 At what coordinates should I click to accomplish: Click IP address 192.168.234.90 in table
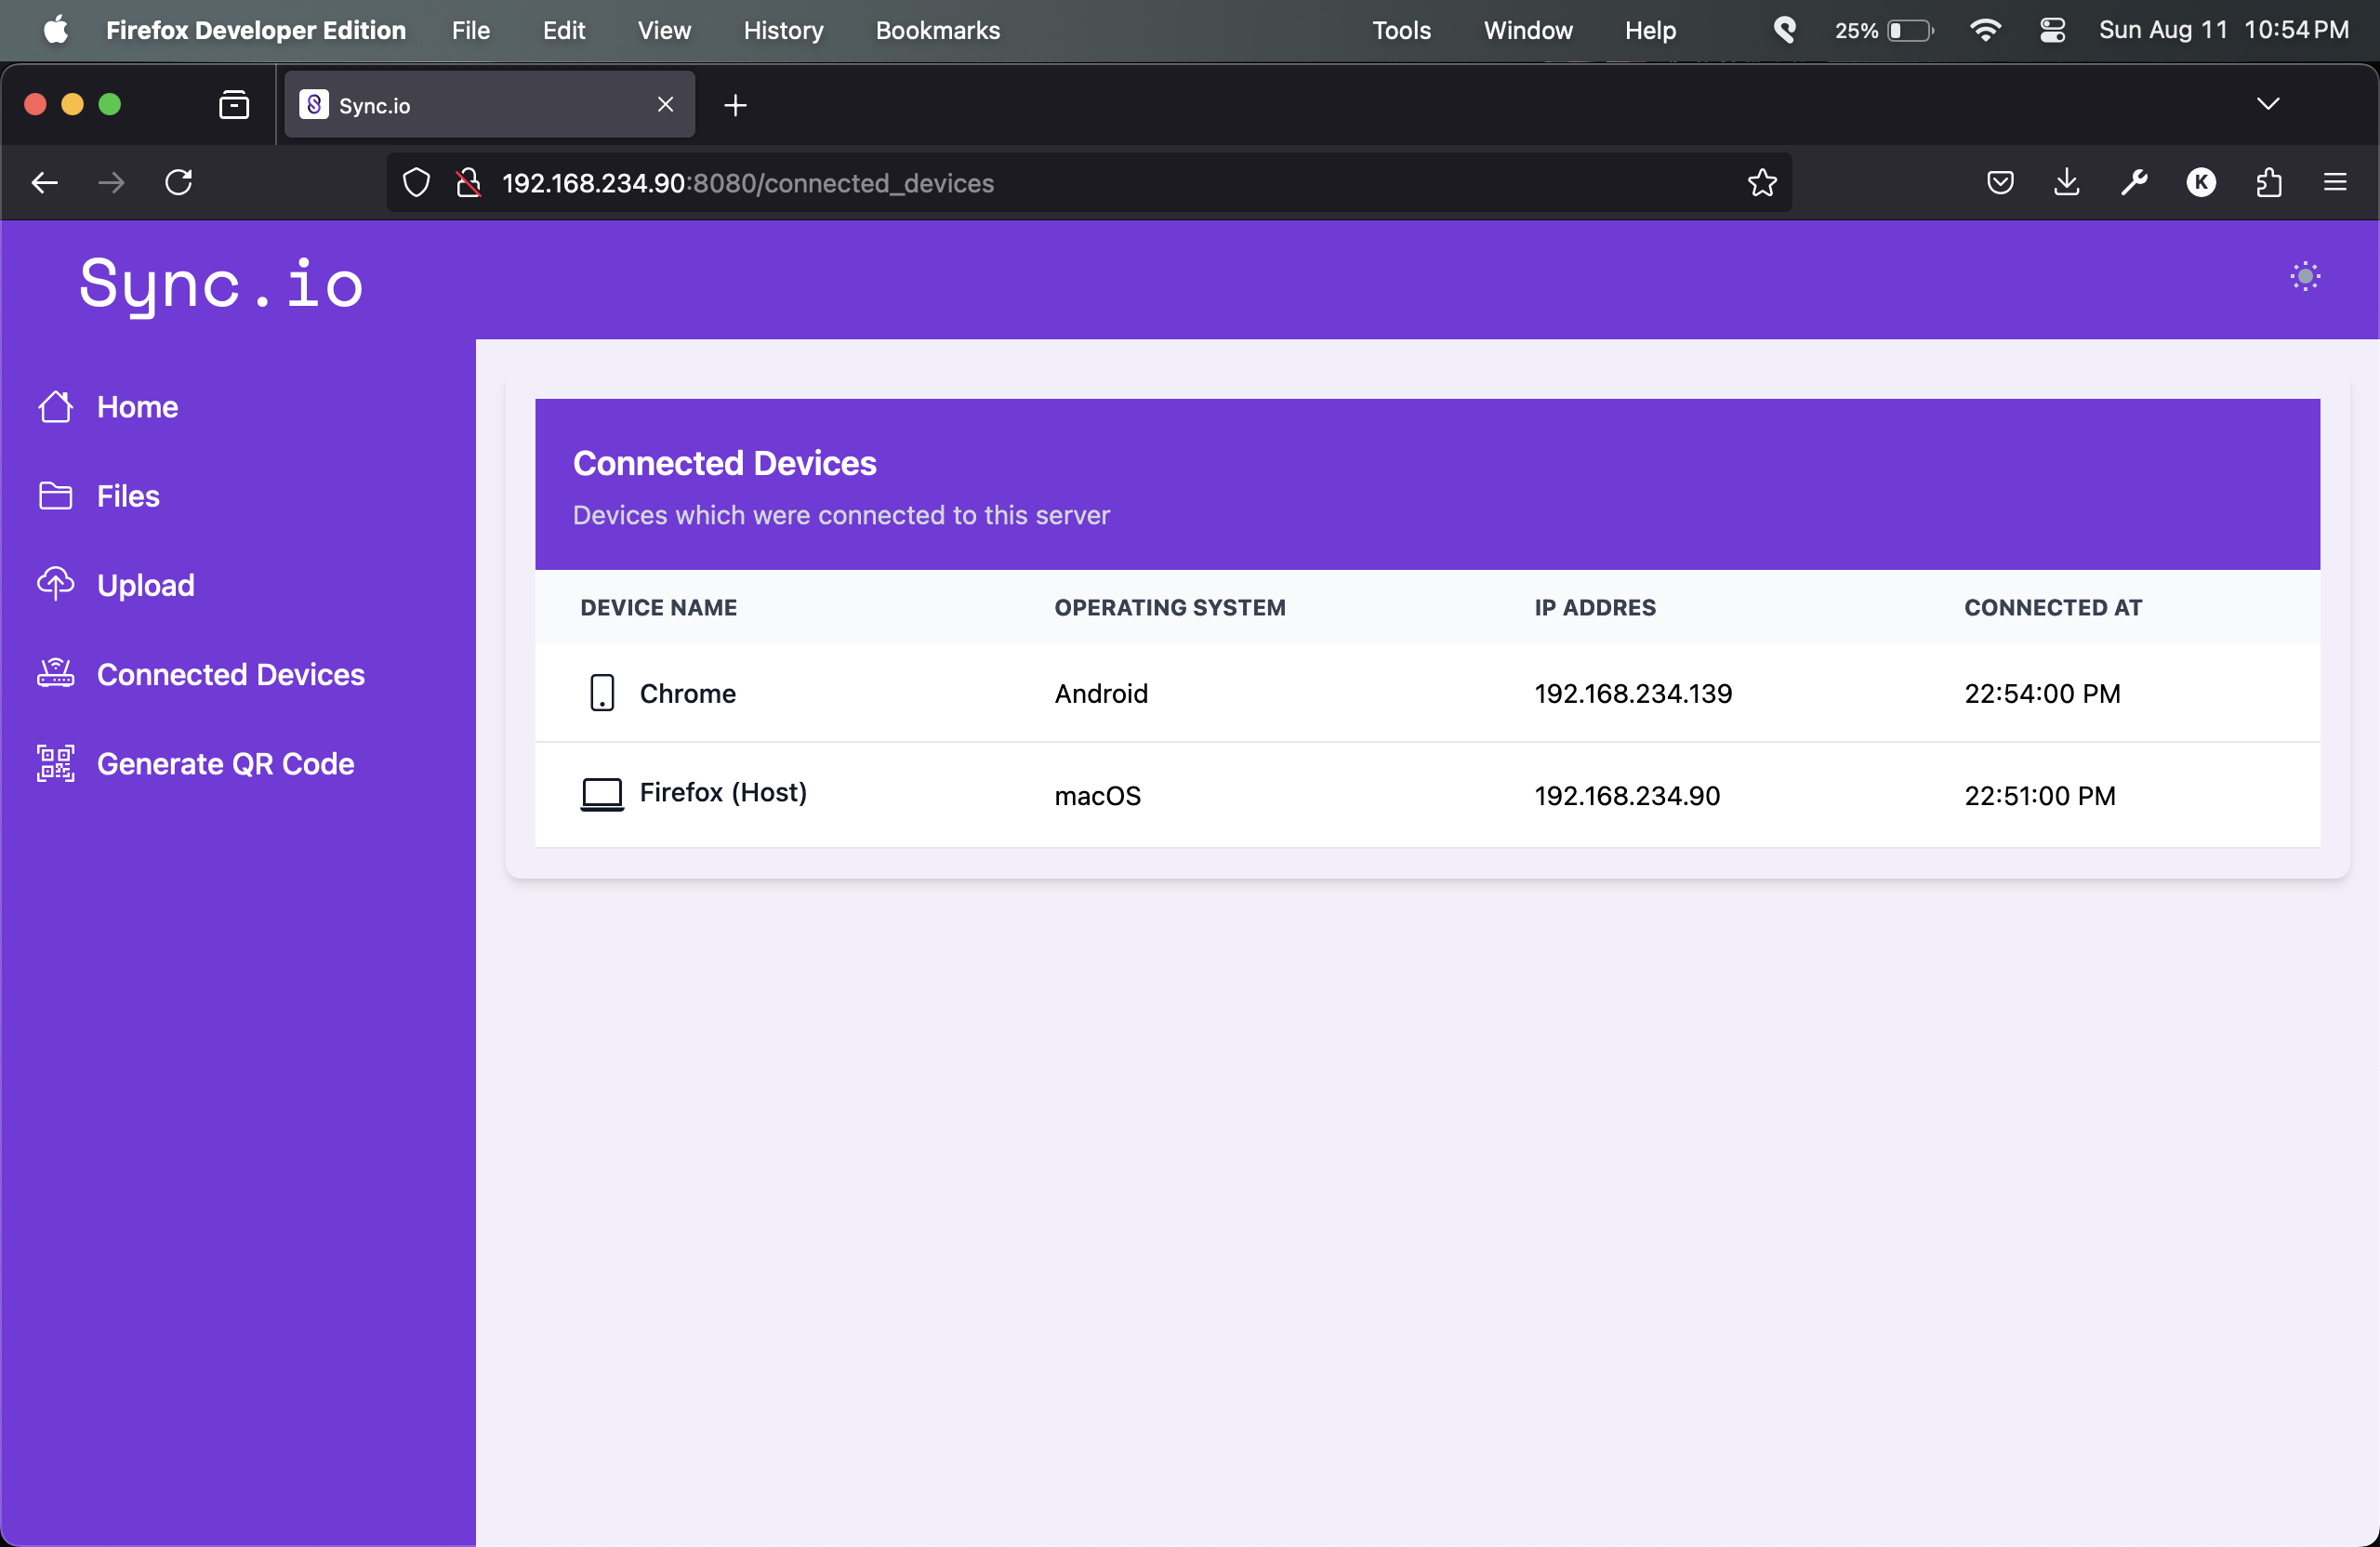pyautogui.click(x=1627, y=795)
